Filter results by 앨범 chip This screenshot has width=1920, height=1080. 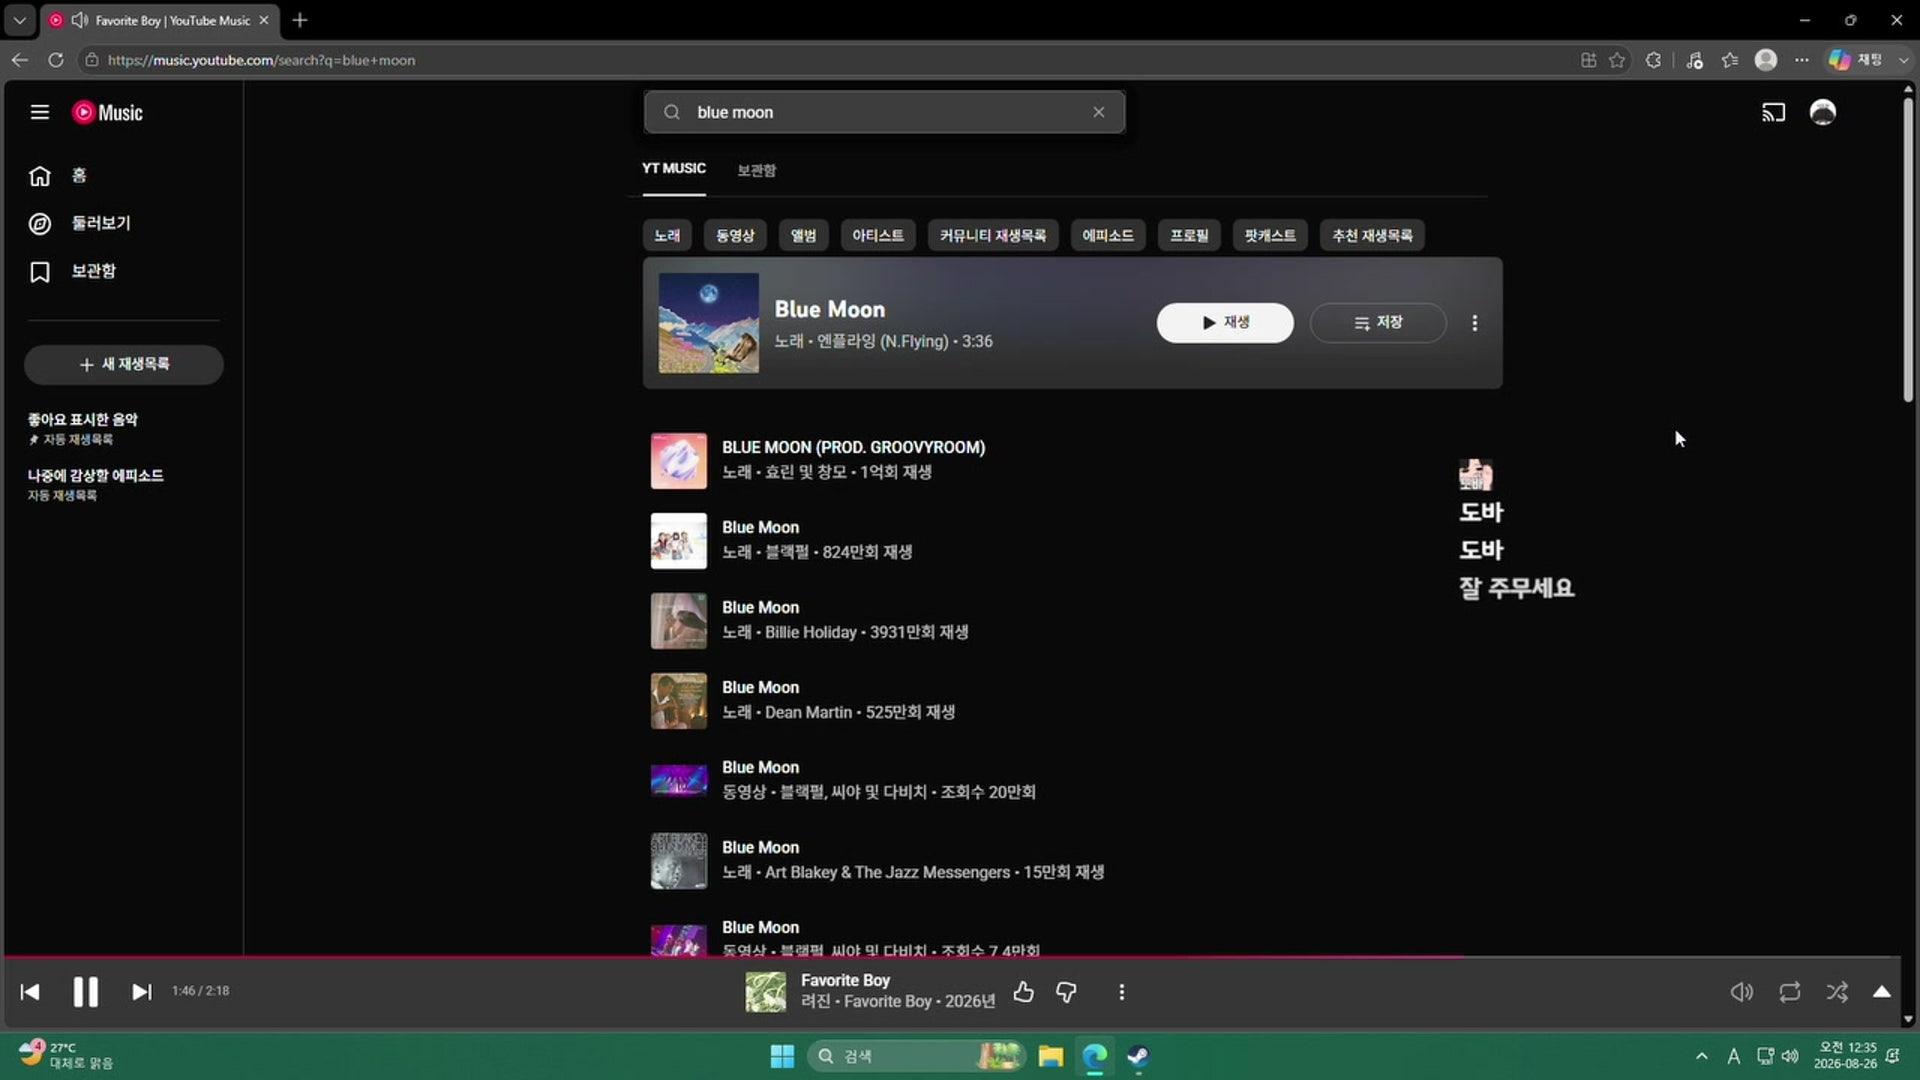click(803, 236)
